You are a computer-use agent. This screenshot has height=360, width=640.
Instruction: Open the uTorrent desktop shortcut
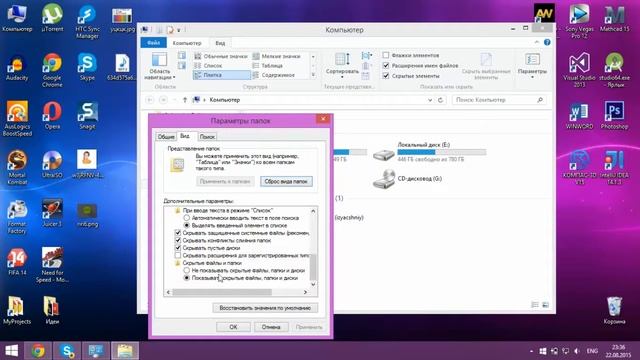point(52,18)
